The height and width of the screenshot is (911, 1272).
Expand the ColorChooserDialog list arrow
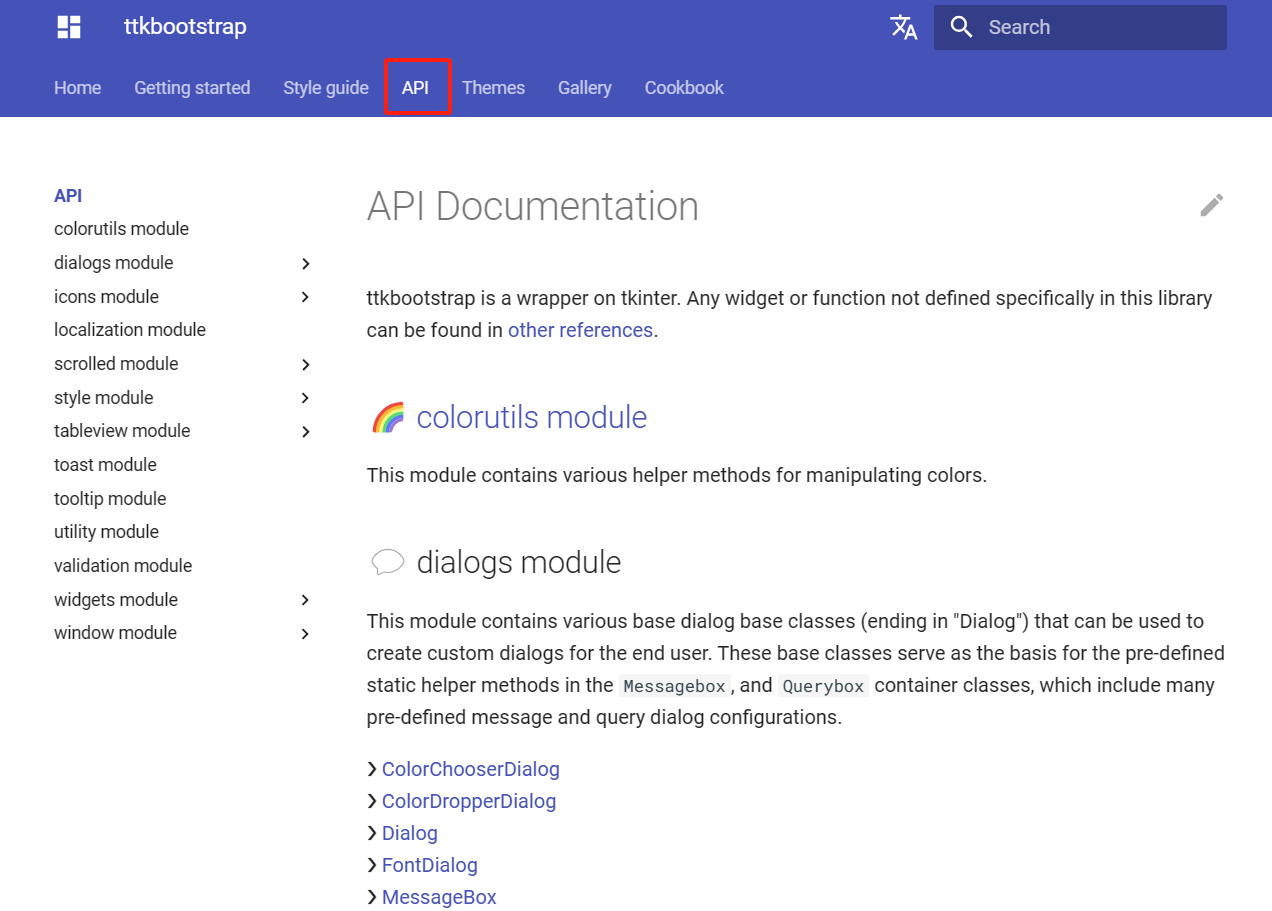372,769
